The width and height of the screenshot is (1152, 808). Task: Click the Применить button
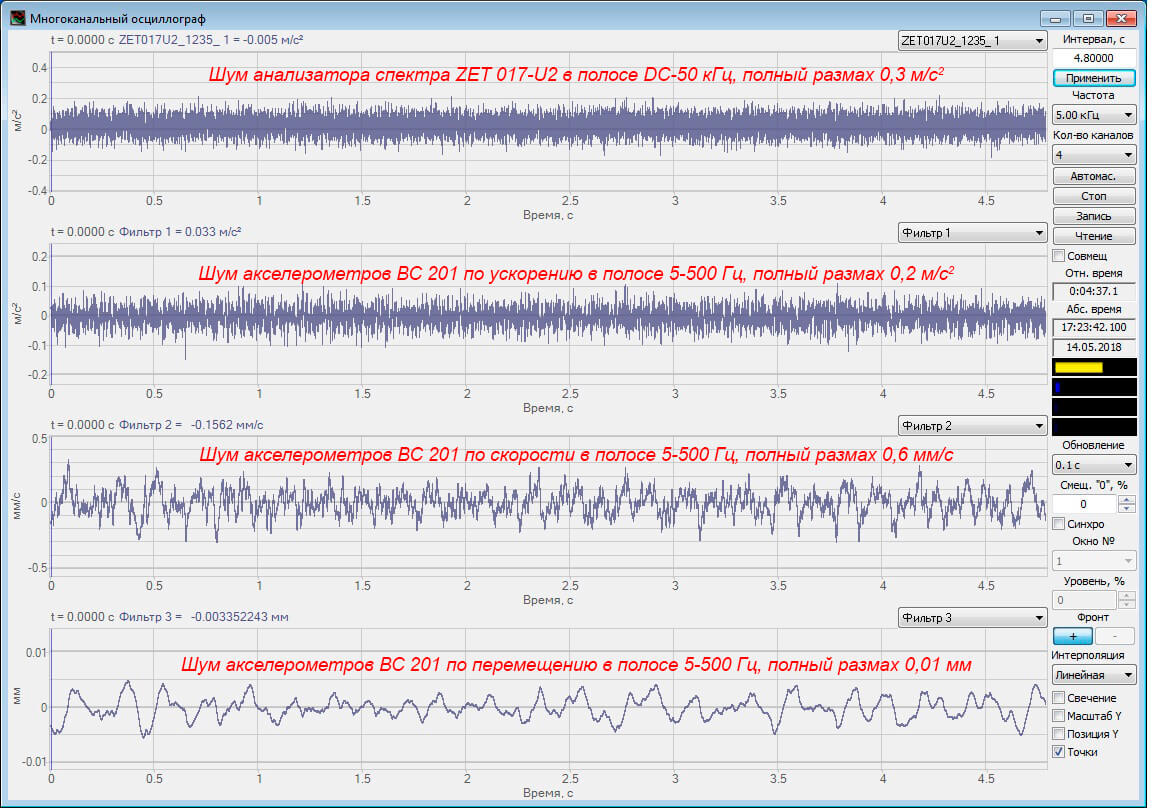1094,78
